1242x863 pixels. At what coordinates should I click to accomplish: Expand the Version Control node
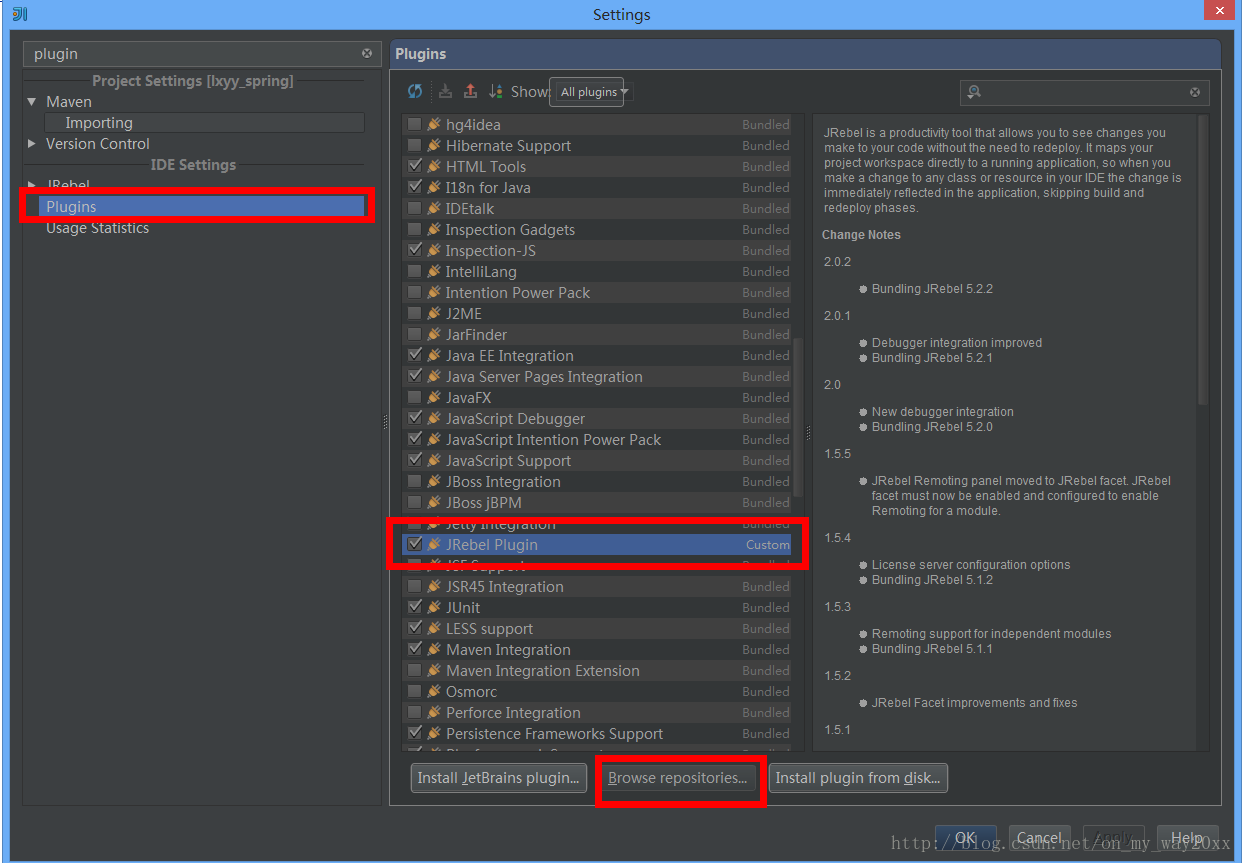coord(32,144)
